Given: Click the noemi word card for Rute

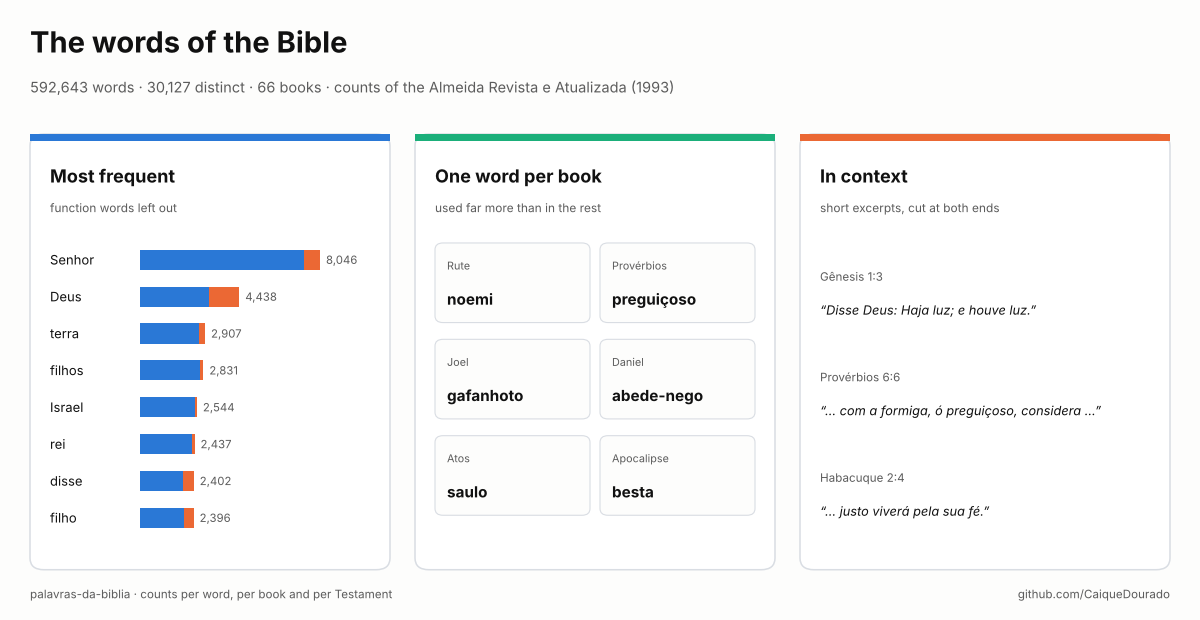Looking at the screenshot, I should coord(512,283).
